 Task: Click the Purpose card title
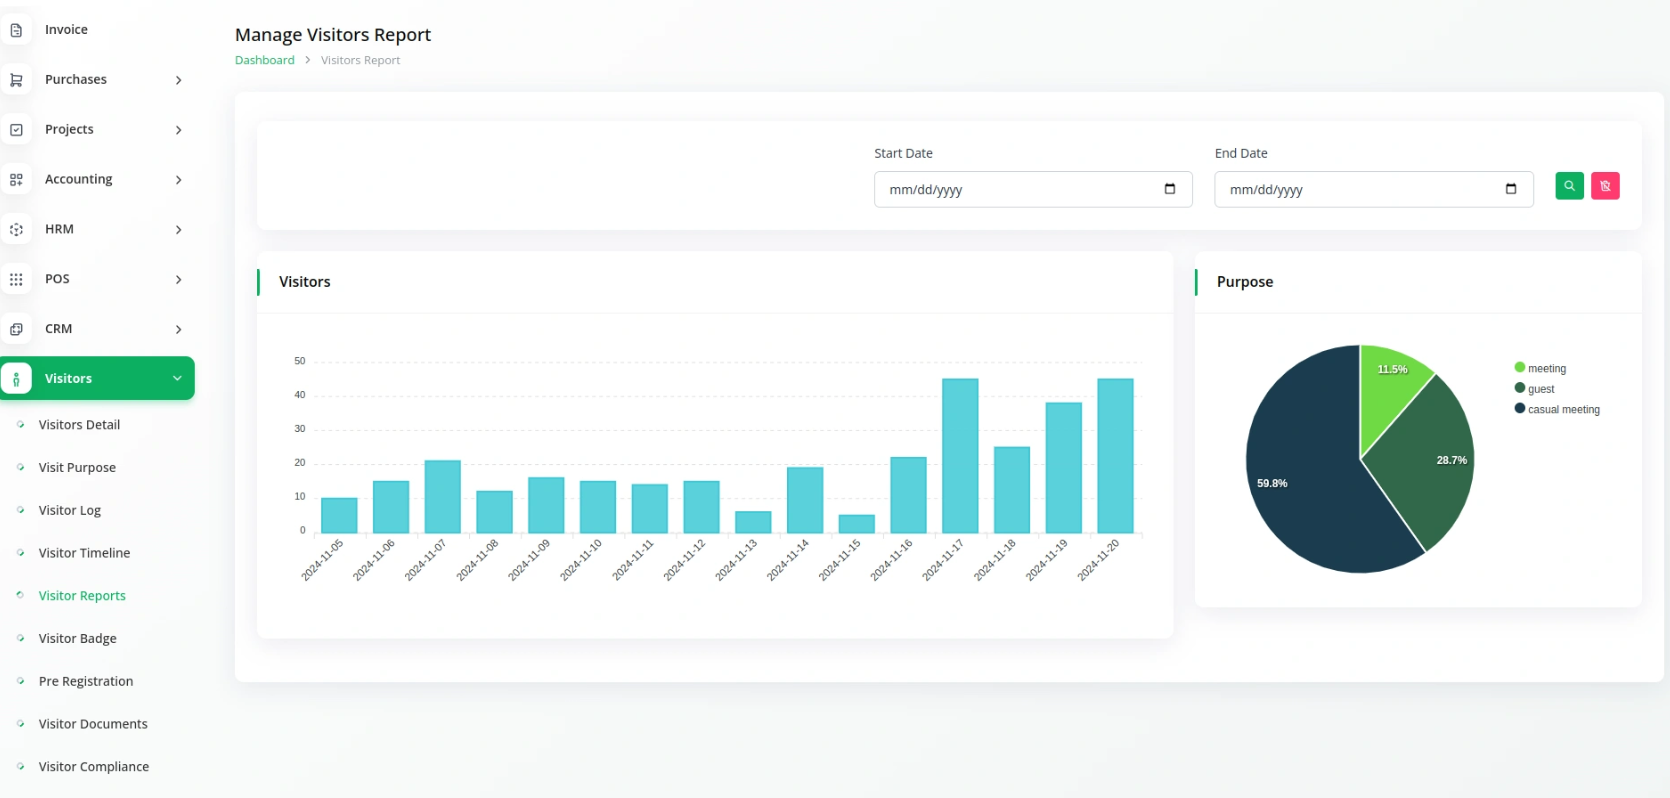[x=1245, y=282]
